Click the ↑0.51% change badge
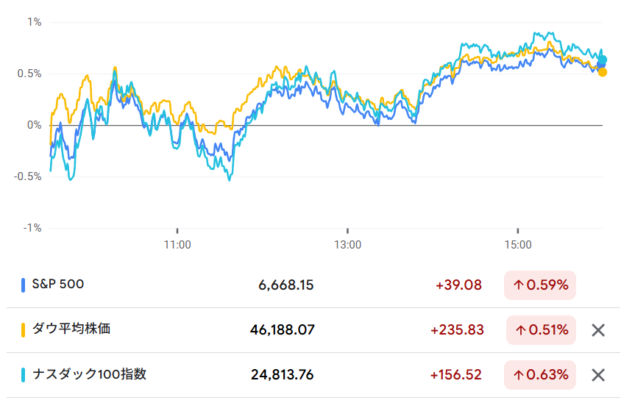Image resolution: width=621 pixels, height=400 pixels. (x=540, y=330)
